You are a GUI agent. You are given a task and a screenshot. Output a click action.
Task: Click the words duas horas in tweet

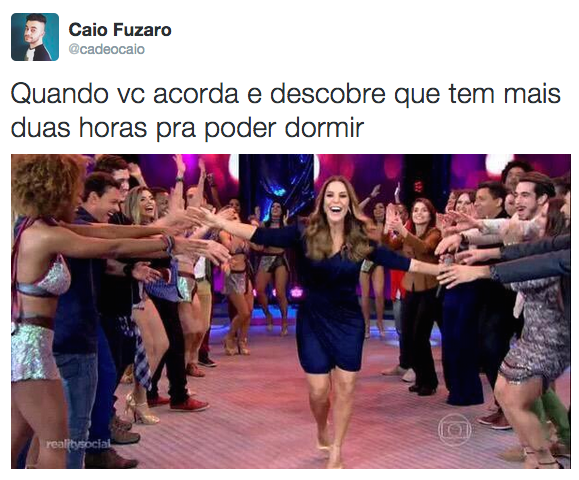79,127
